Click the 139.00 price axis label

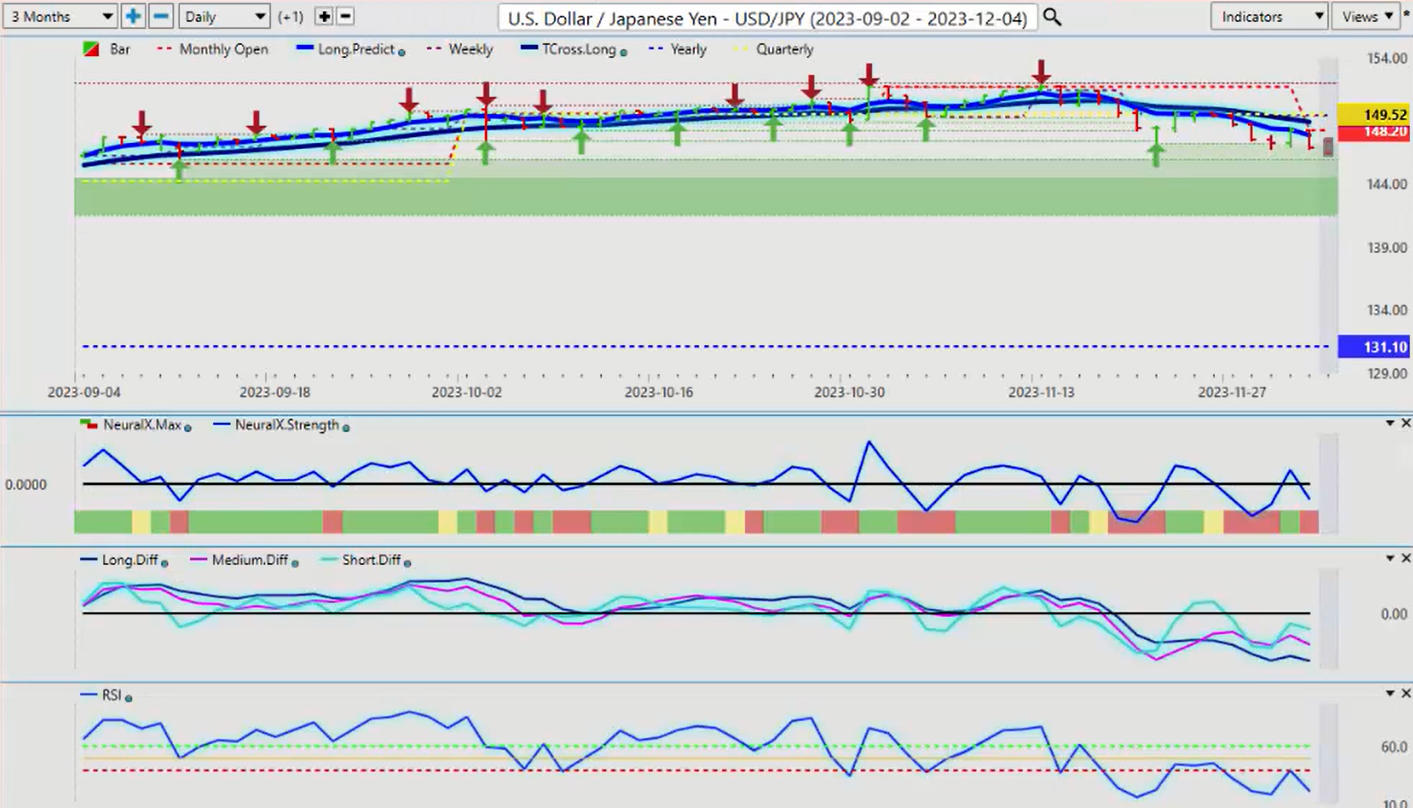point(1386,247)
